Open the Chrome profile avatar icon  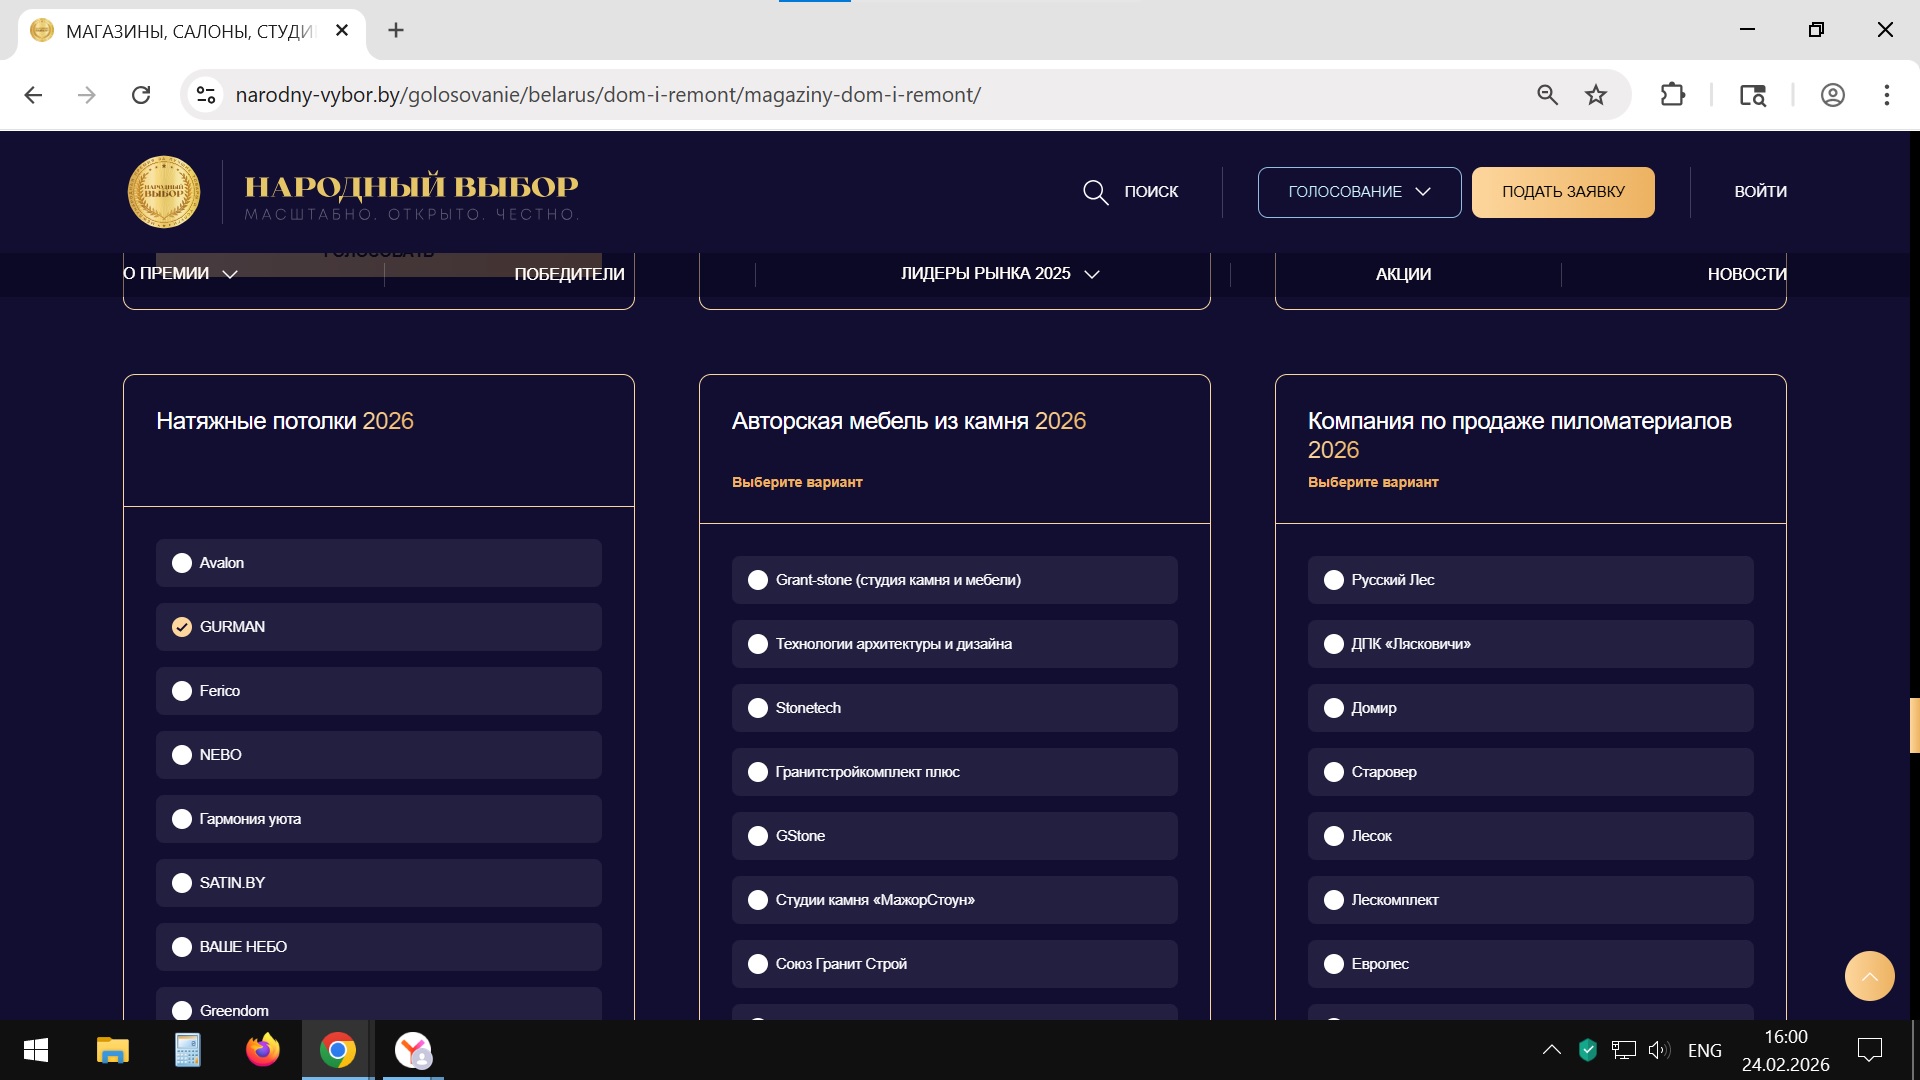point(1832,95)
